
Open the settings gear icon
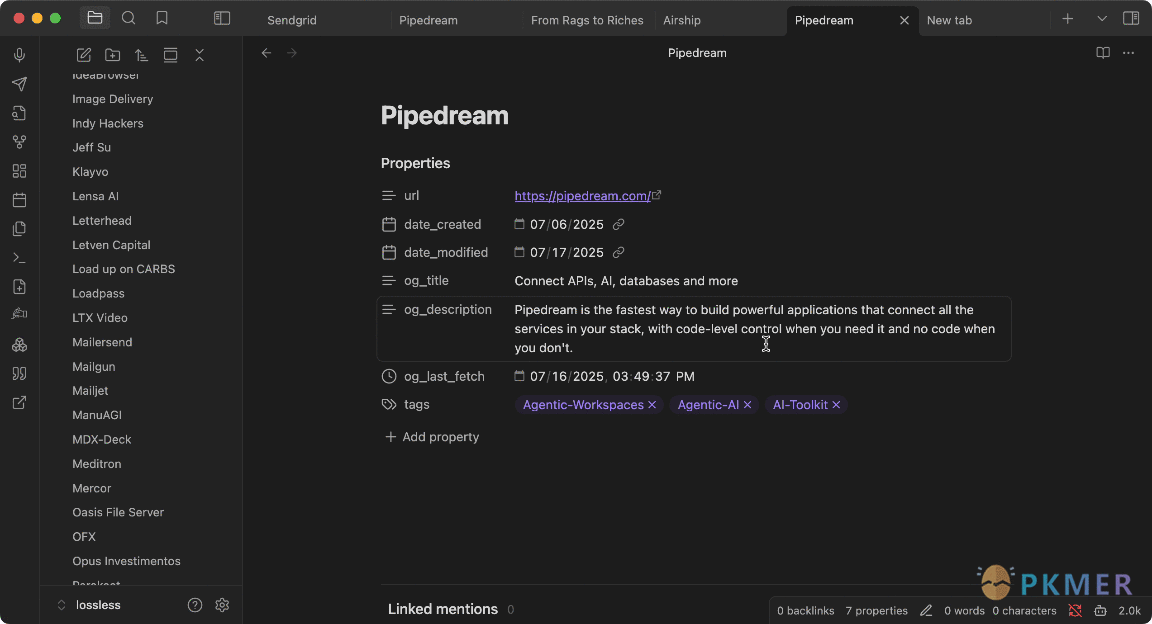[222, 605]
